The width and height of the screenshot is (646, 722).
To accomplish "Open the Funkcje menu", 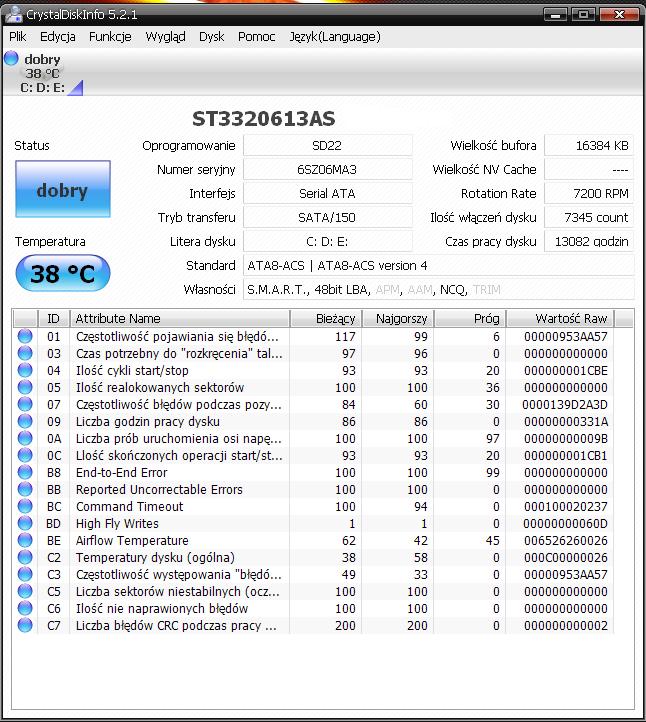I will [110, 37].
